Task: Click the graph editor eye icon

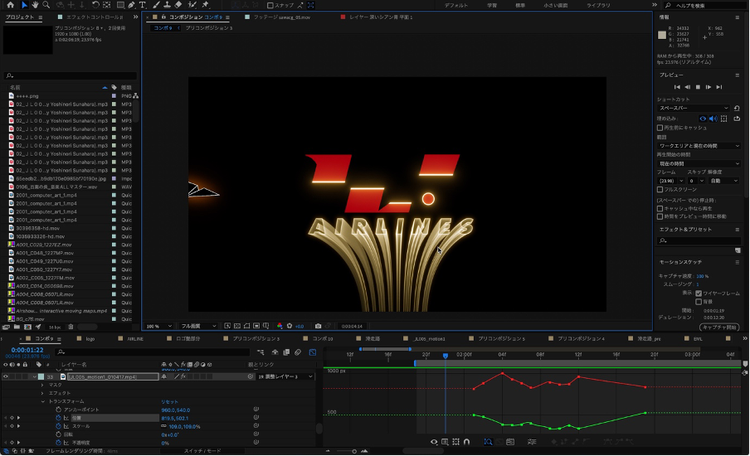Action: (x=434, y=441)
